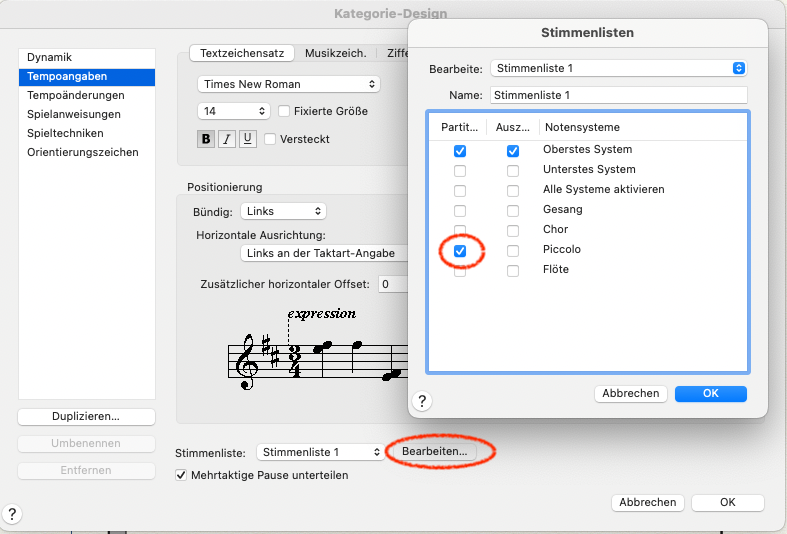This screenshot has height=534, width=787.
Task: Click the help icon in Kategorie-Design window
Action: point(14,514)
